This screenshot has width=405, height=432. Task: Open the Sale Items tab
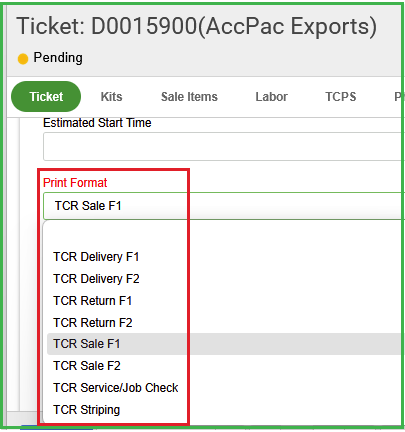(189, 97)
